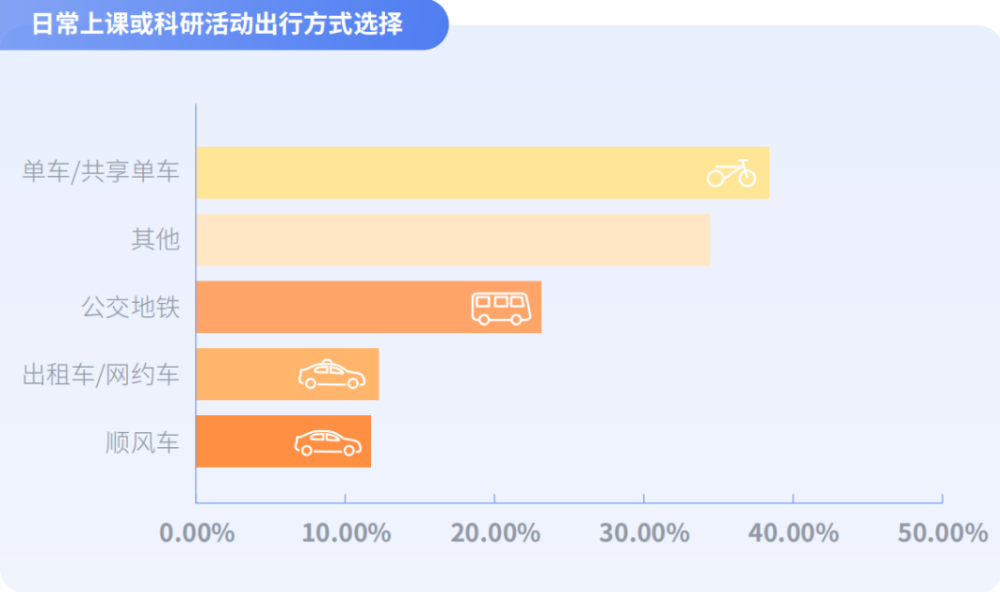
Task: Click the taxi icon with roof light
Action: (332, 374)
